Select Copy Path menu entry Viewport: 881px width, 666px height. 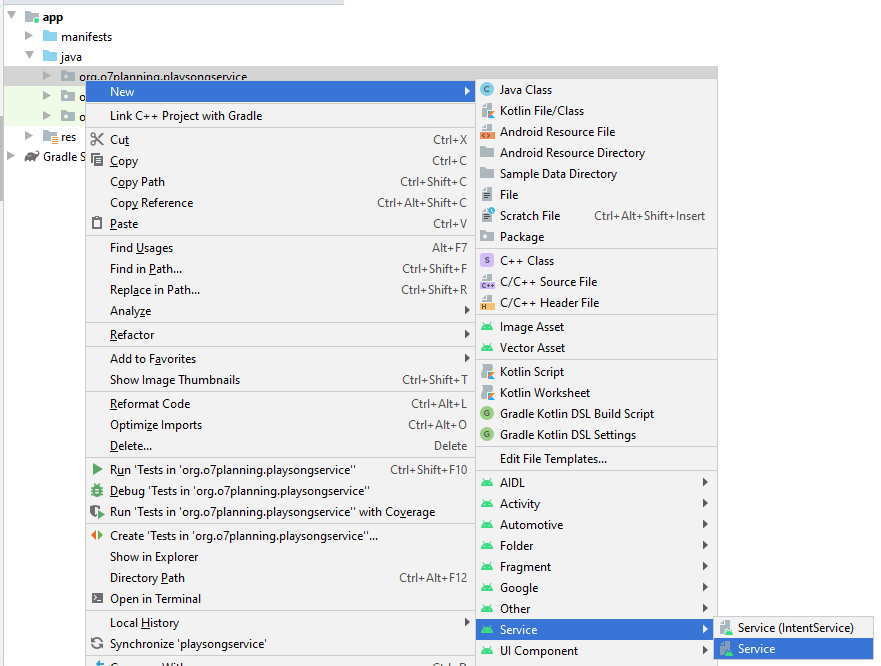(280, 182)
